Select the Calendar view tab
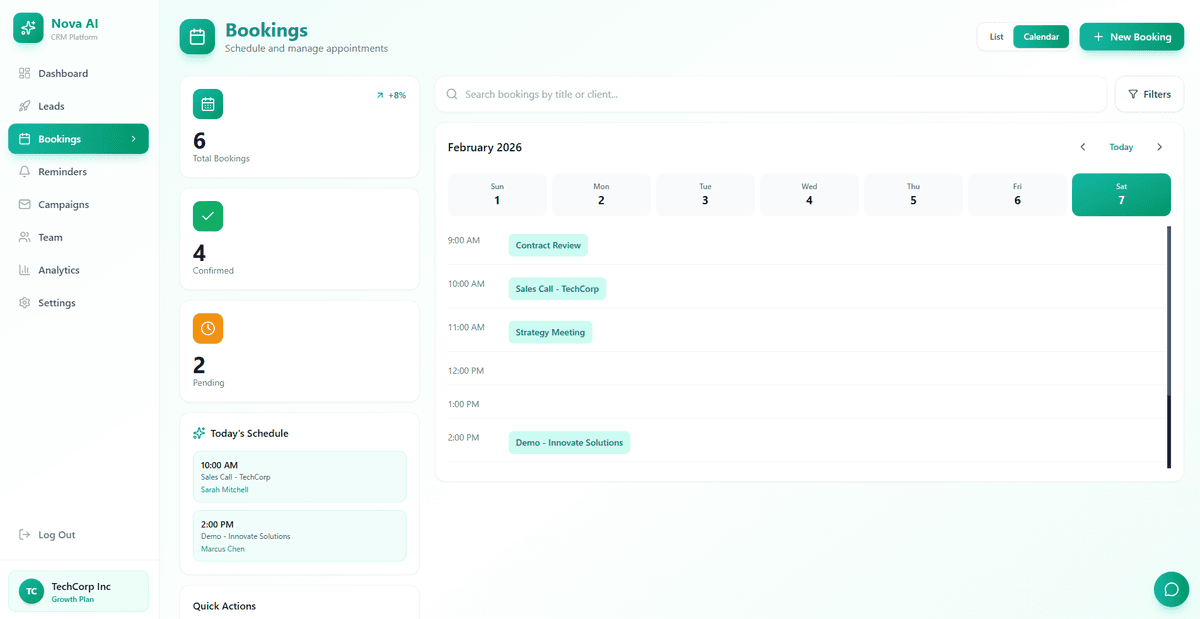This screenshot has width=1200, height=619. pos(1040,35)
